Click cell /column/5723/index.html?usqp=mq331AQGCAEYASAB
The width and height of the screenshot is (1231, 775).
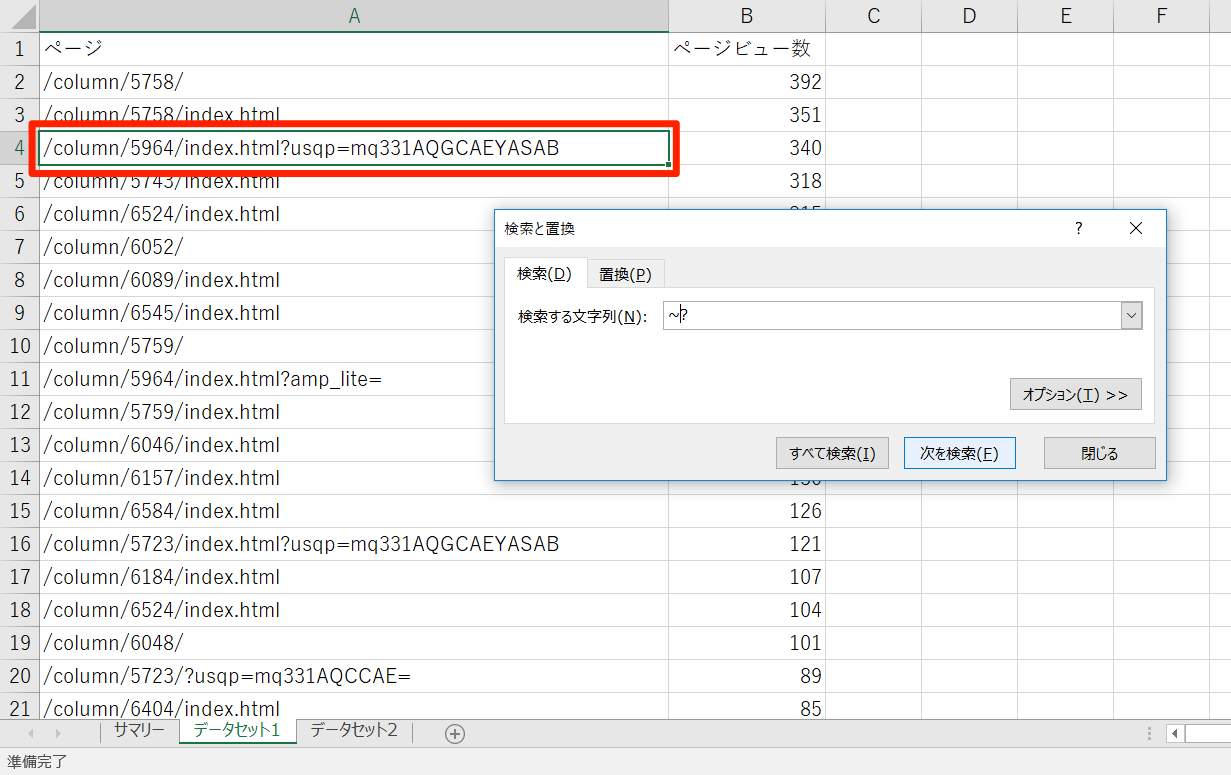(354, 544)
